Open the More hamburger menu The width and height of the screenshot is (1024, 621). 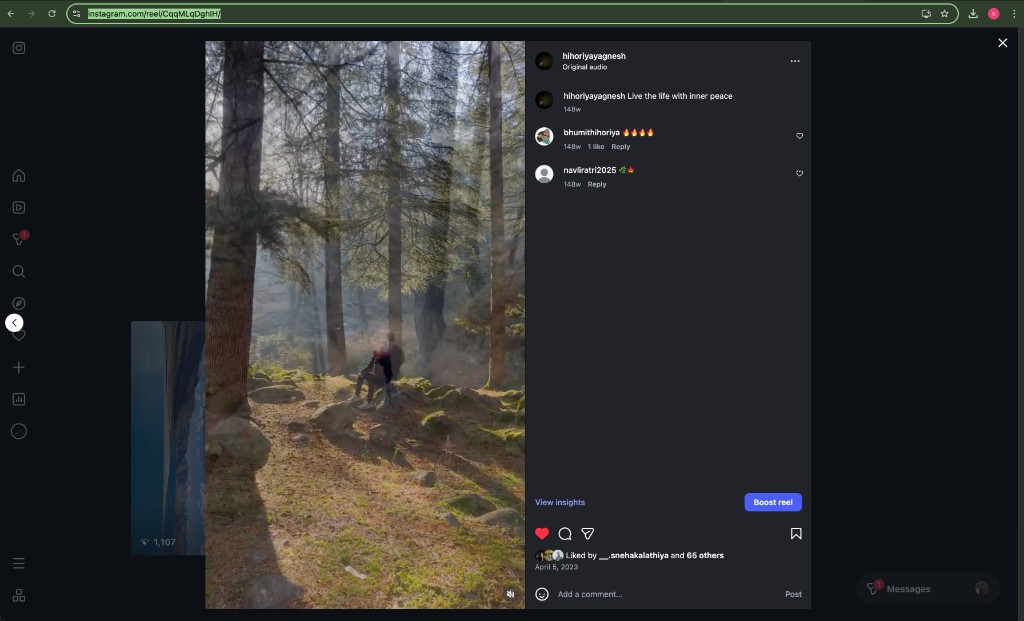(18, 563)
